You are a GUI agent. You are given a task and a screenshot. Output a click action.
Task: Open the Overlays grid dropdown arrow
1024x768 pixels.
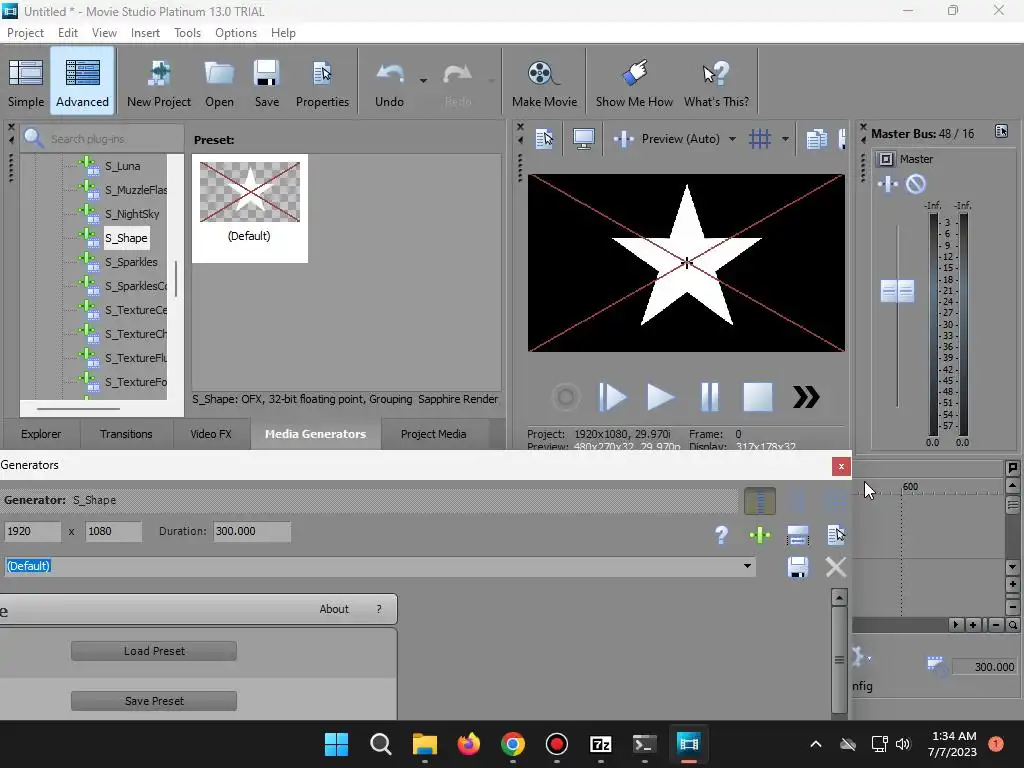(x=785, y=138)
